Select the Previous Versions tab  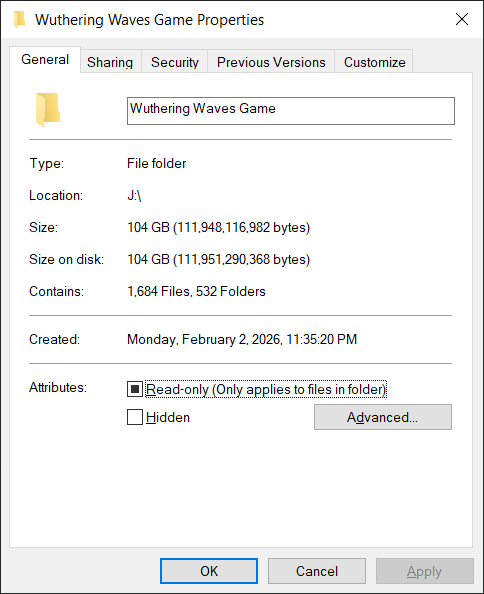pos(271,62)
